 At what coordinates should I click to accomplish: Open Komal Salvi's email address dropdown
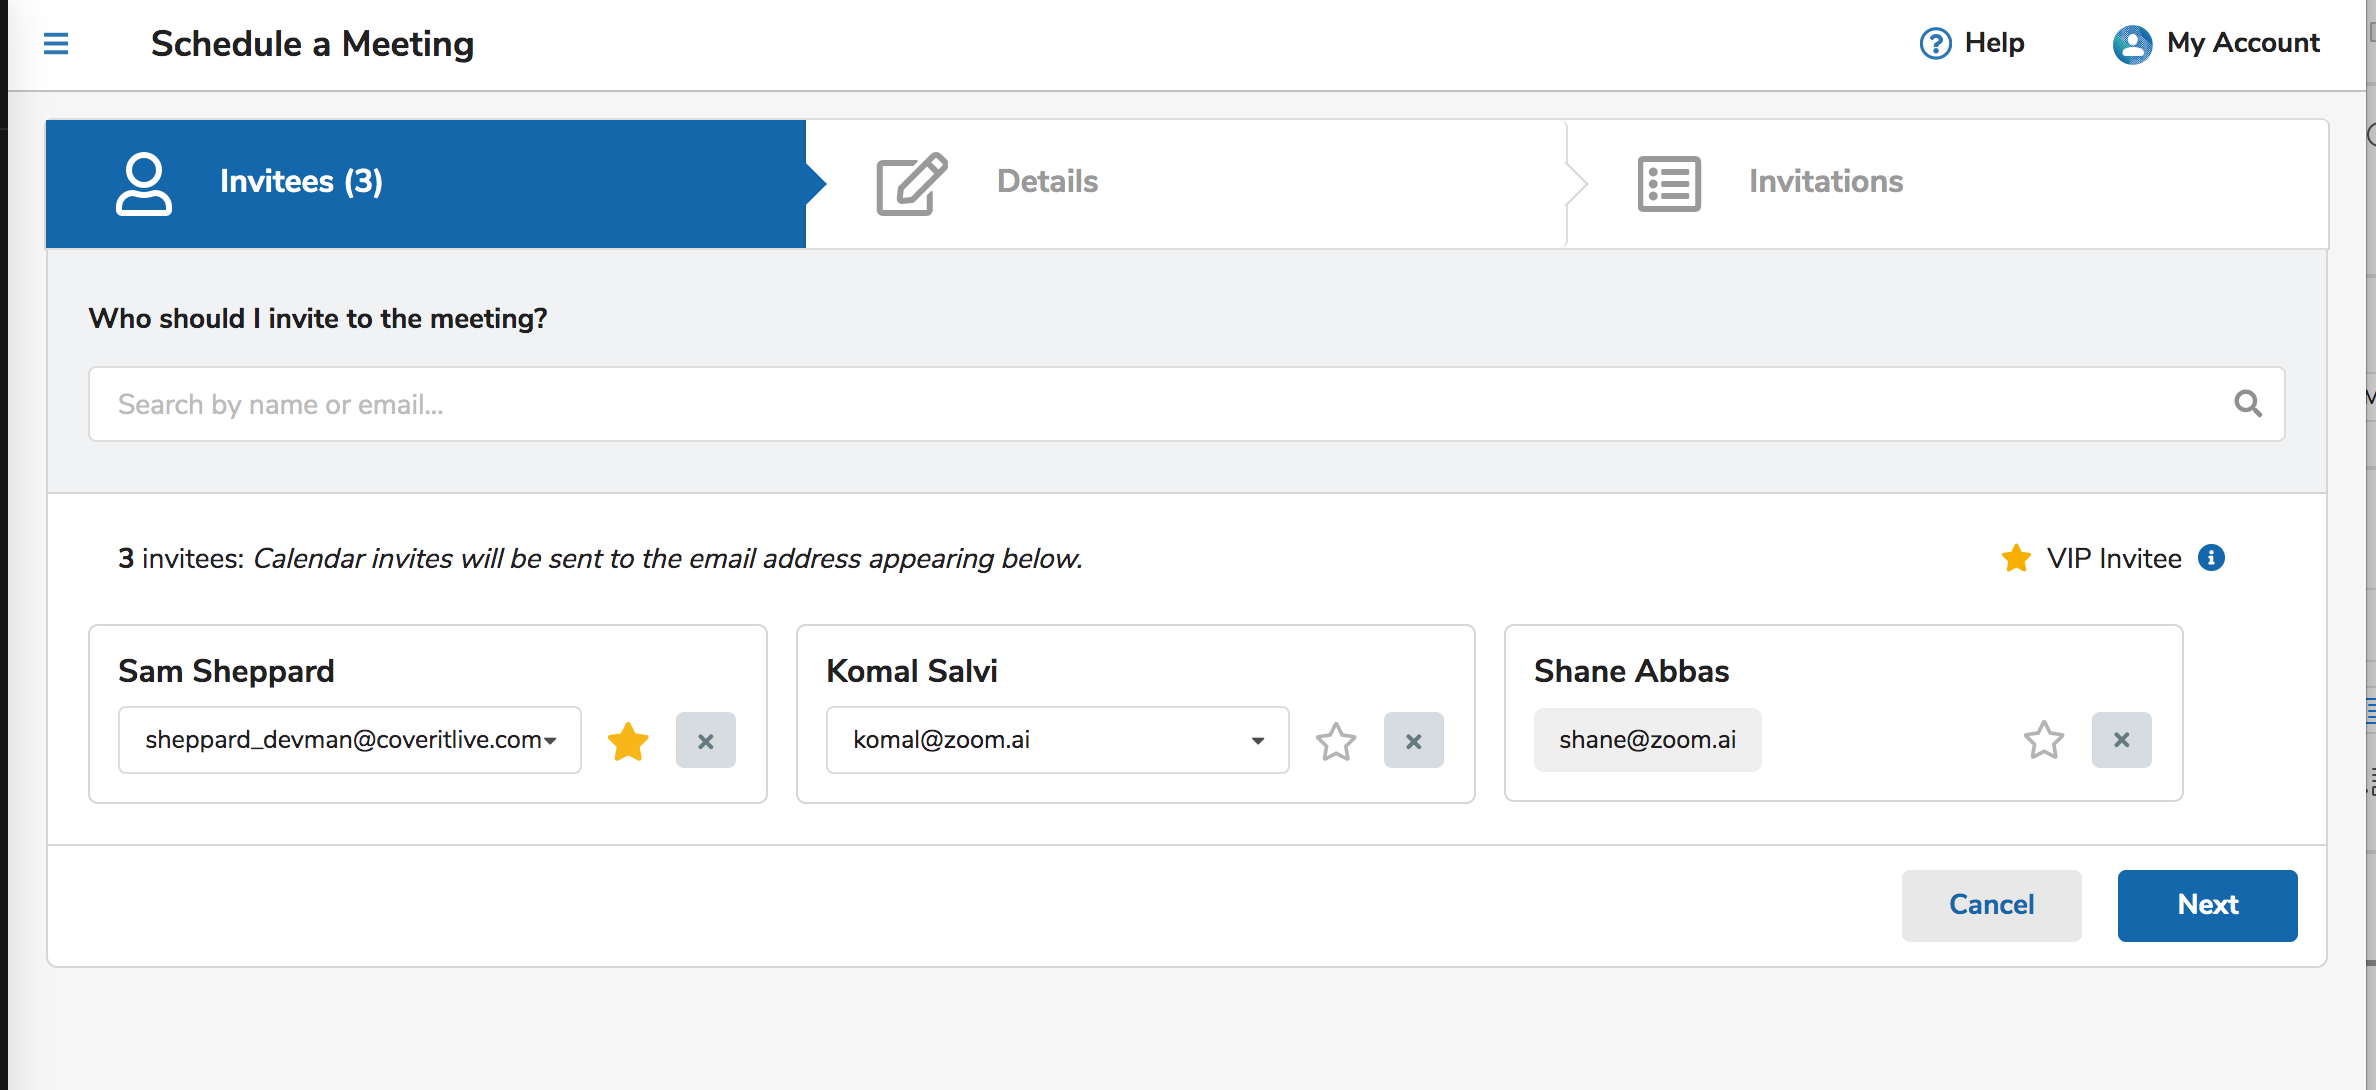pyautogui.click(x=1057, y=740)
